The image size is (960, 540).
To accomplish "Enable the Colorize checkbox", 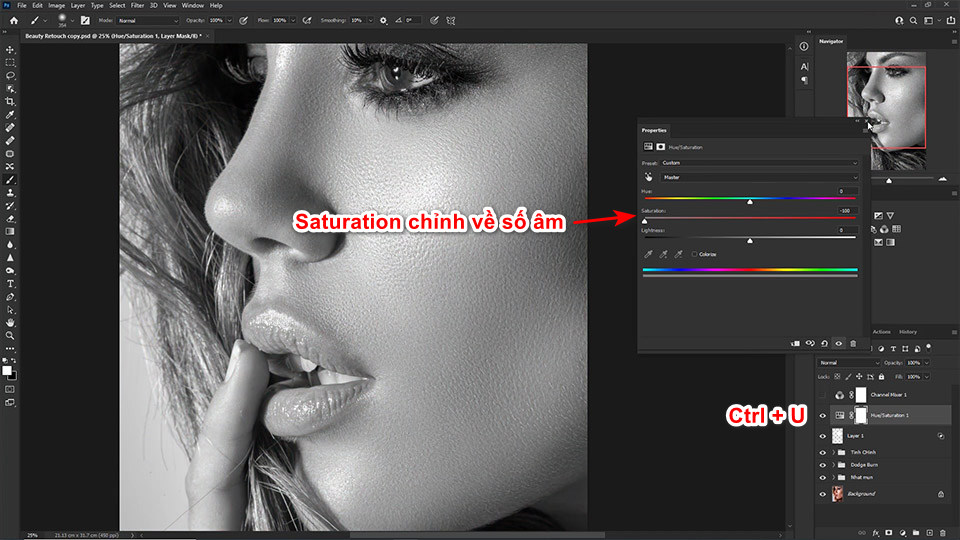I will point(694,254).
